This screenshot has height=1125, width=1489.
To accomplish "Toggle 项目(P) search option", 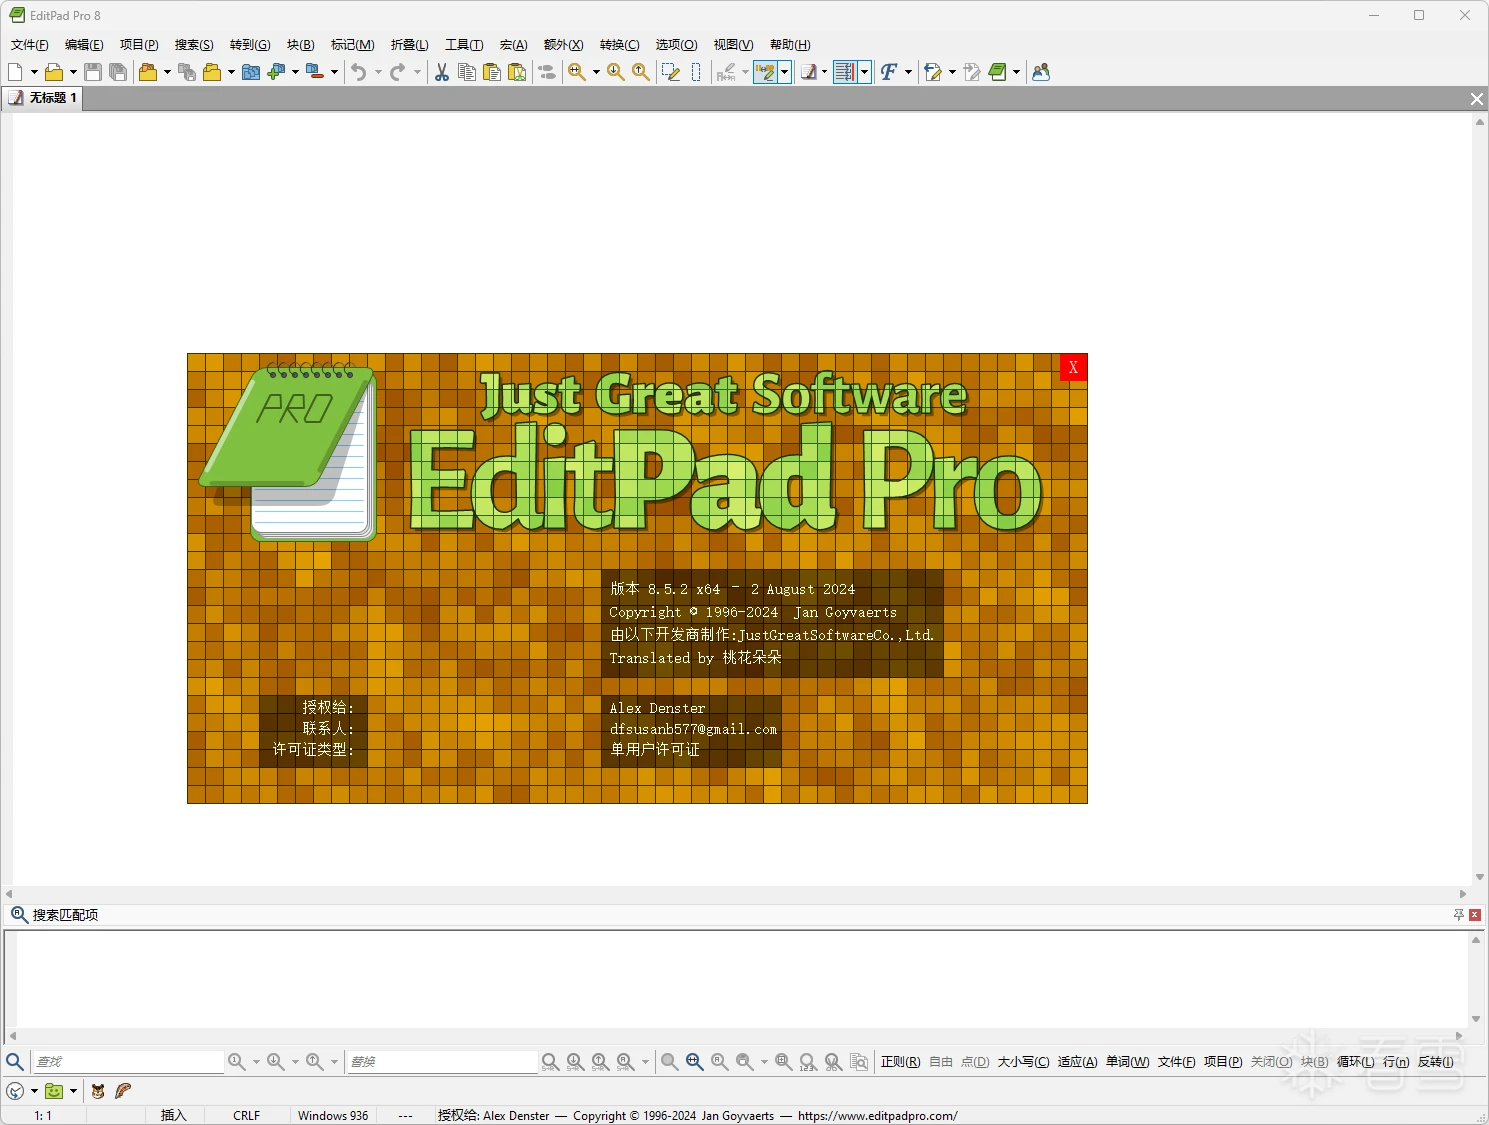I will coord(1222,1062).
